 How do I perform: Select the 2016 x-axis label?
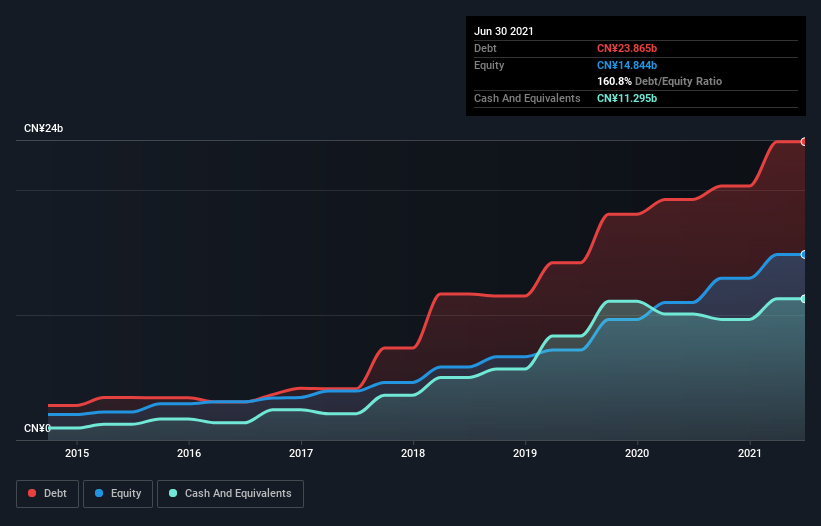coord(189,453)
